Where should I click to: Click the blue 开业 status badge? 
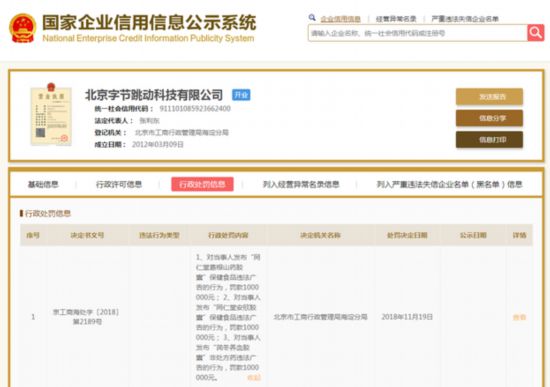point(241,95)
